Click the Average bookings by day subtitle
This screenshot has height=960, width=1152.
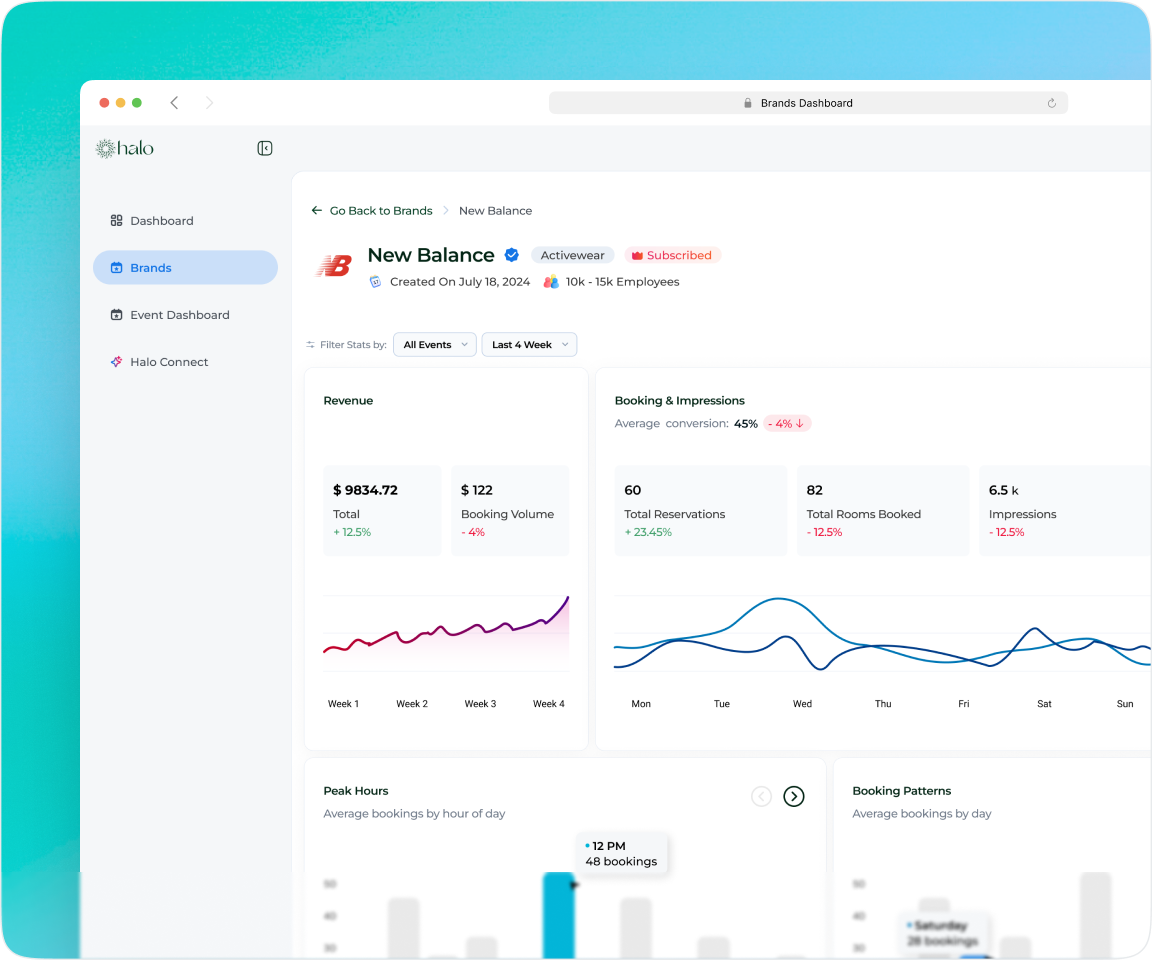point(921,814)
